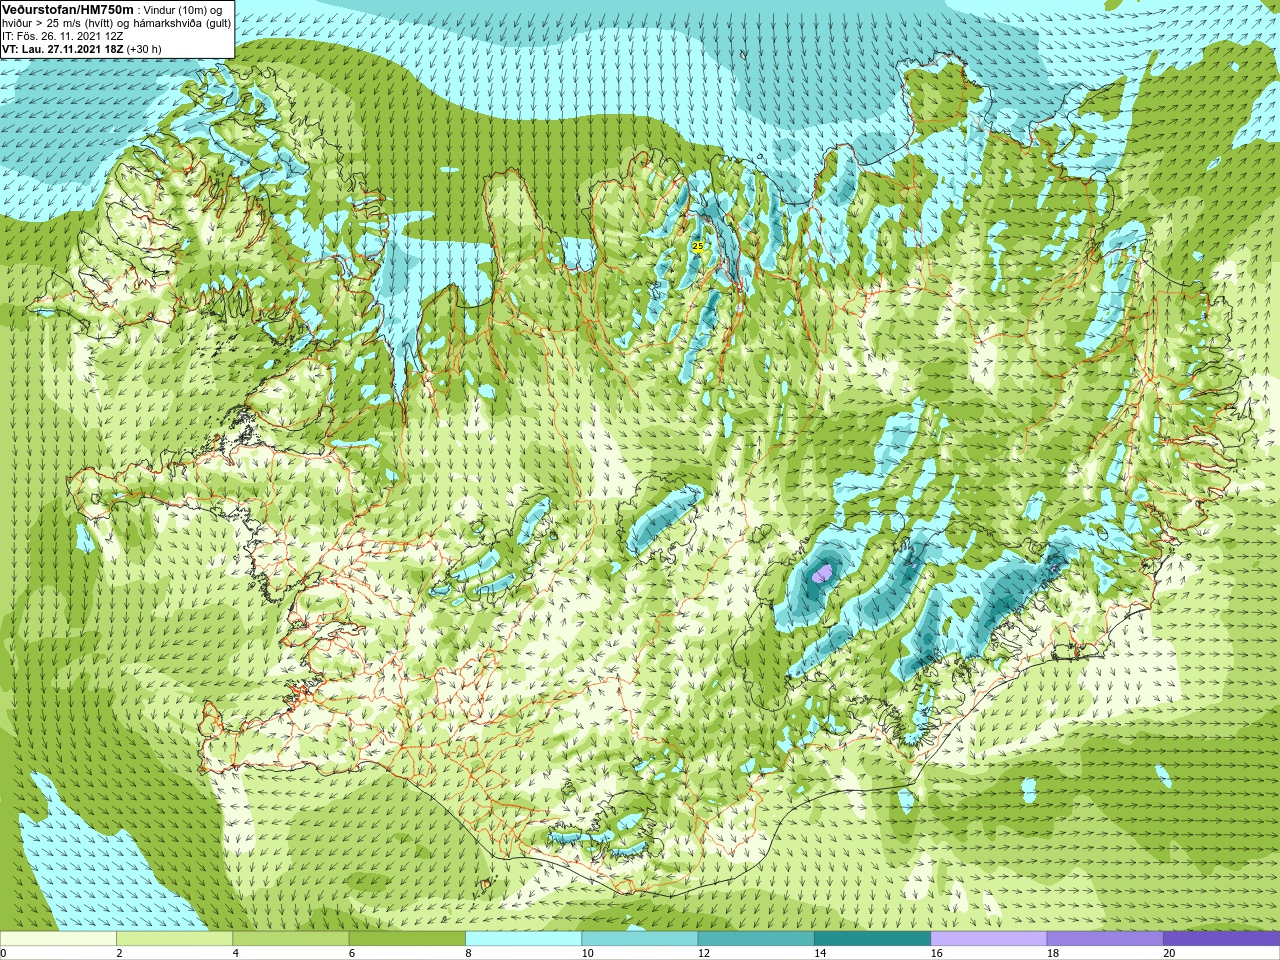
Task: Click the '10' legend scale label
Action: [x=587, y=953]
